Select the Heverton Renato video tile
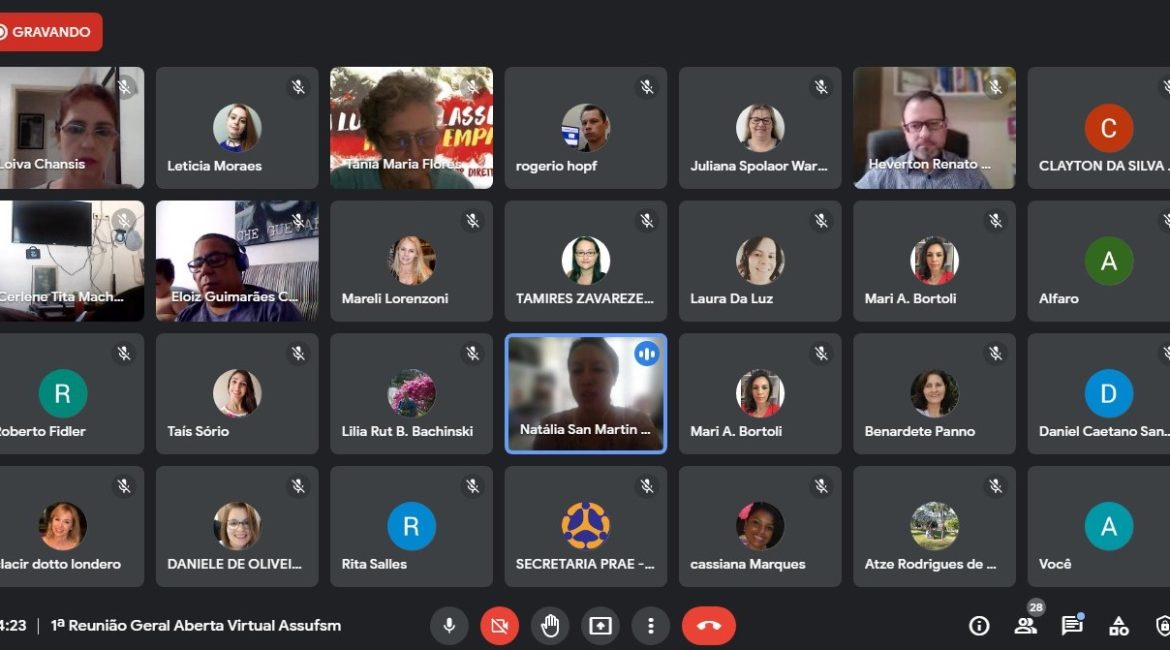 click(x=934, y=128)
